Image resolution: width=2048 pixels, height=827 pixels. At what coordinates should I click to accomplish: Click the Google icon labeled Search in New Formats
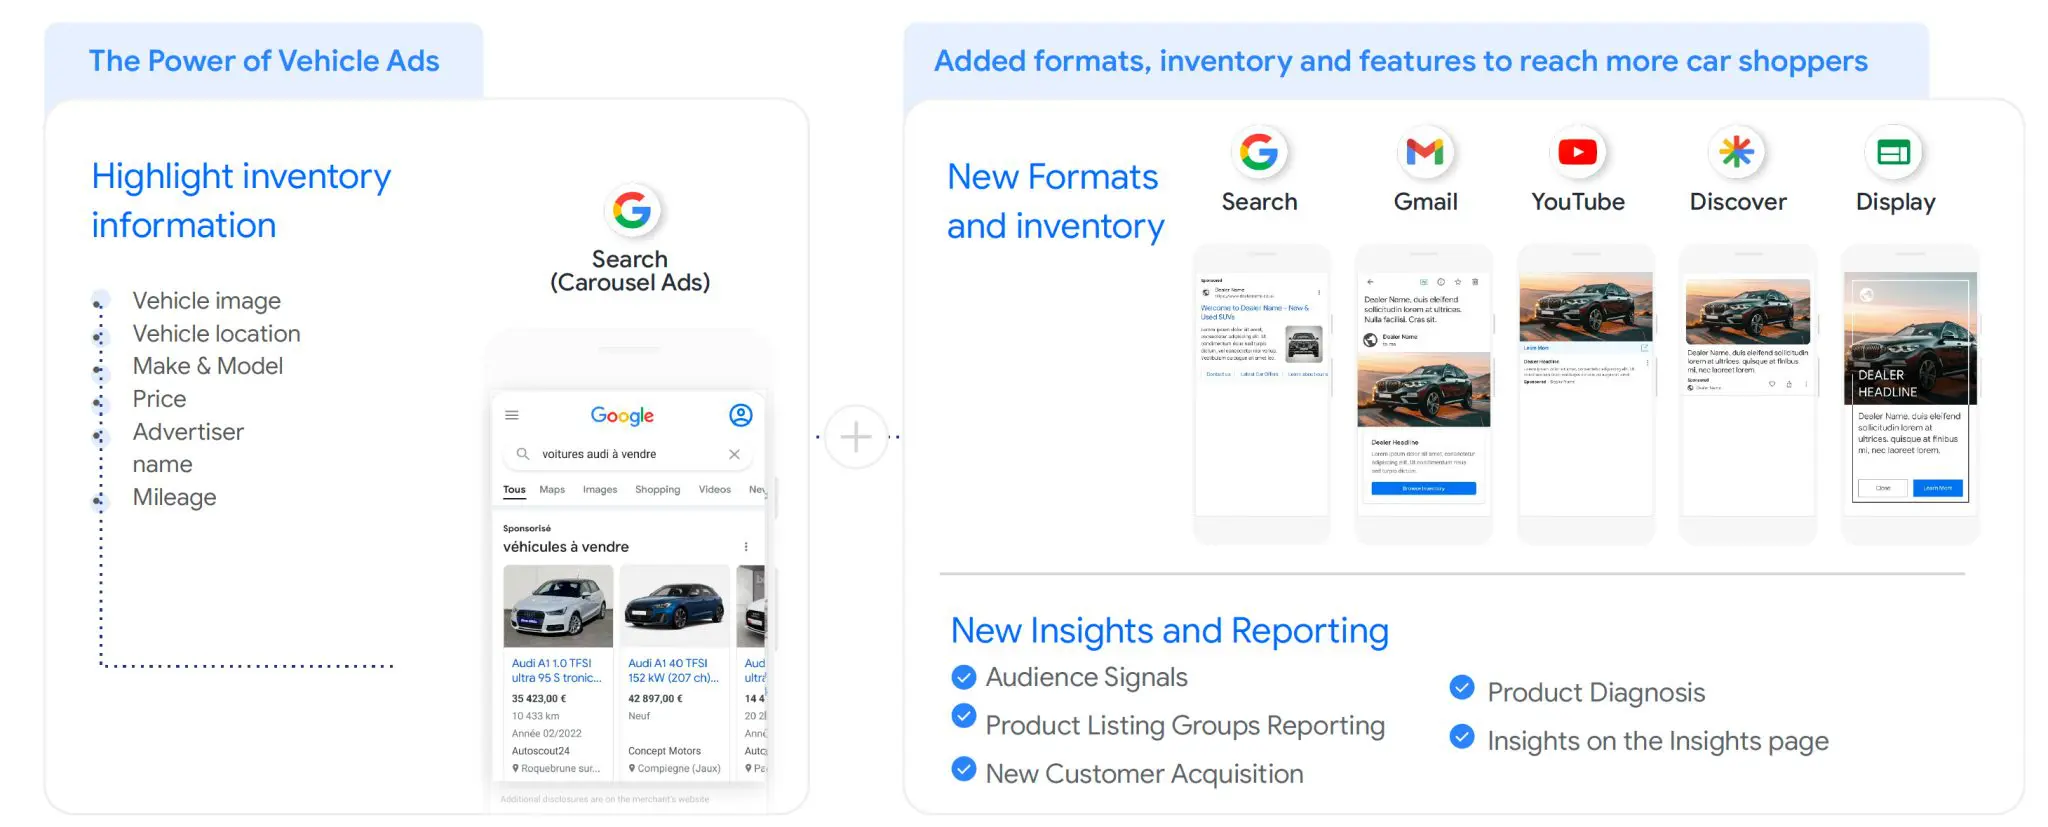pos(1258,152)
